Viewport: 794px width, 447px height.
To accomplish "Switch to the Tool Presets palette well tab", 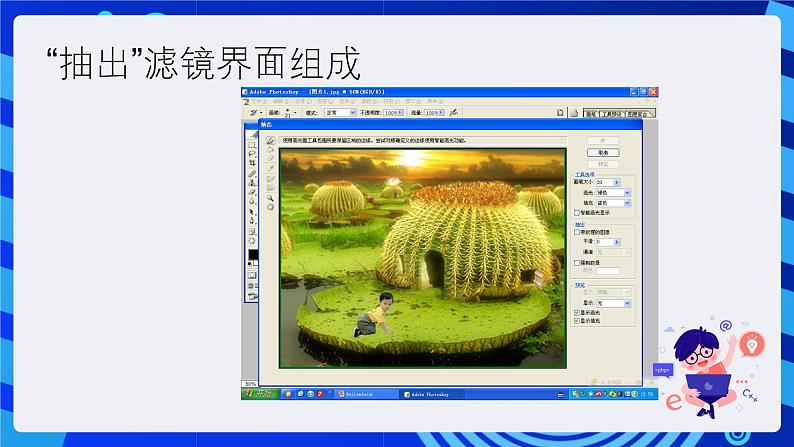I will tap(612, 114).
